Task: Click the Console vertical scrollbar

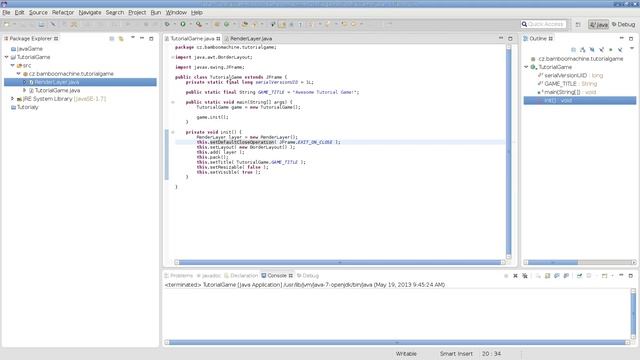Action: pyautogui.click(x=633, y=313)
